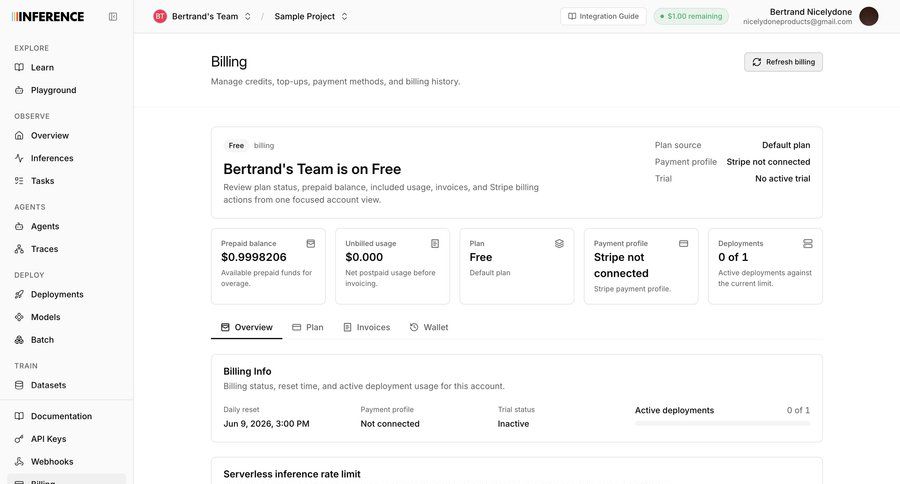Open Agents via its bot icon
Viewport: 900px width, 484px height.
[x=19, y=226]
